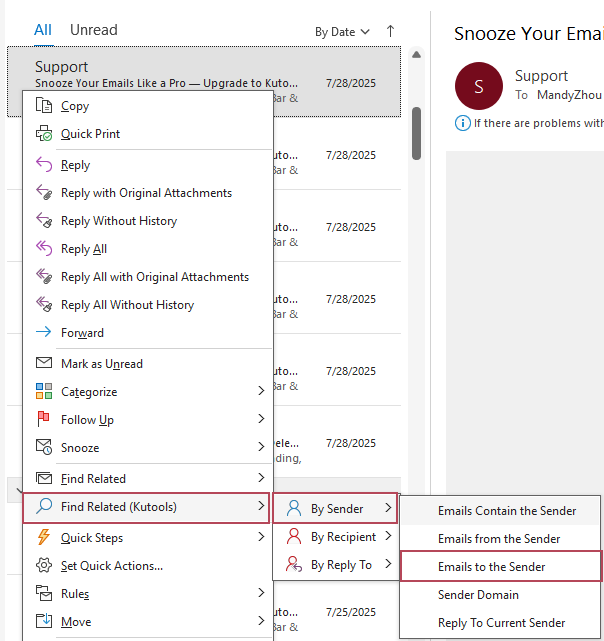Click Reply All Without History icon
This screenshot has height=641, width=604.
click(x=44, y=304)
